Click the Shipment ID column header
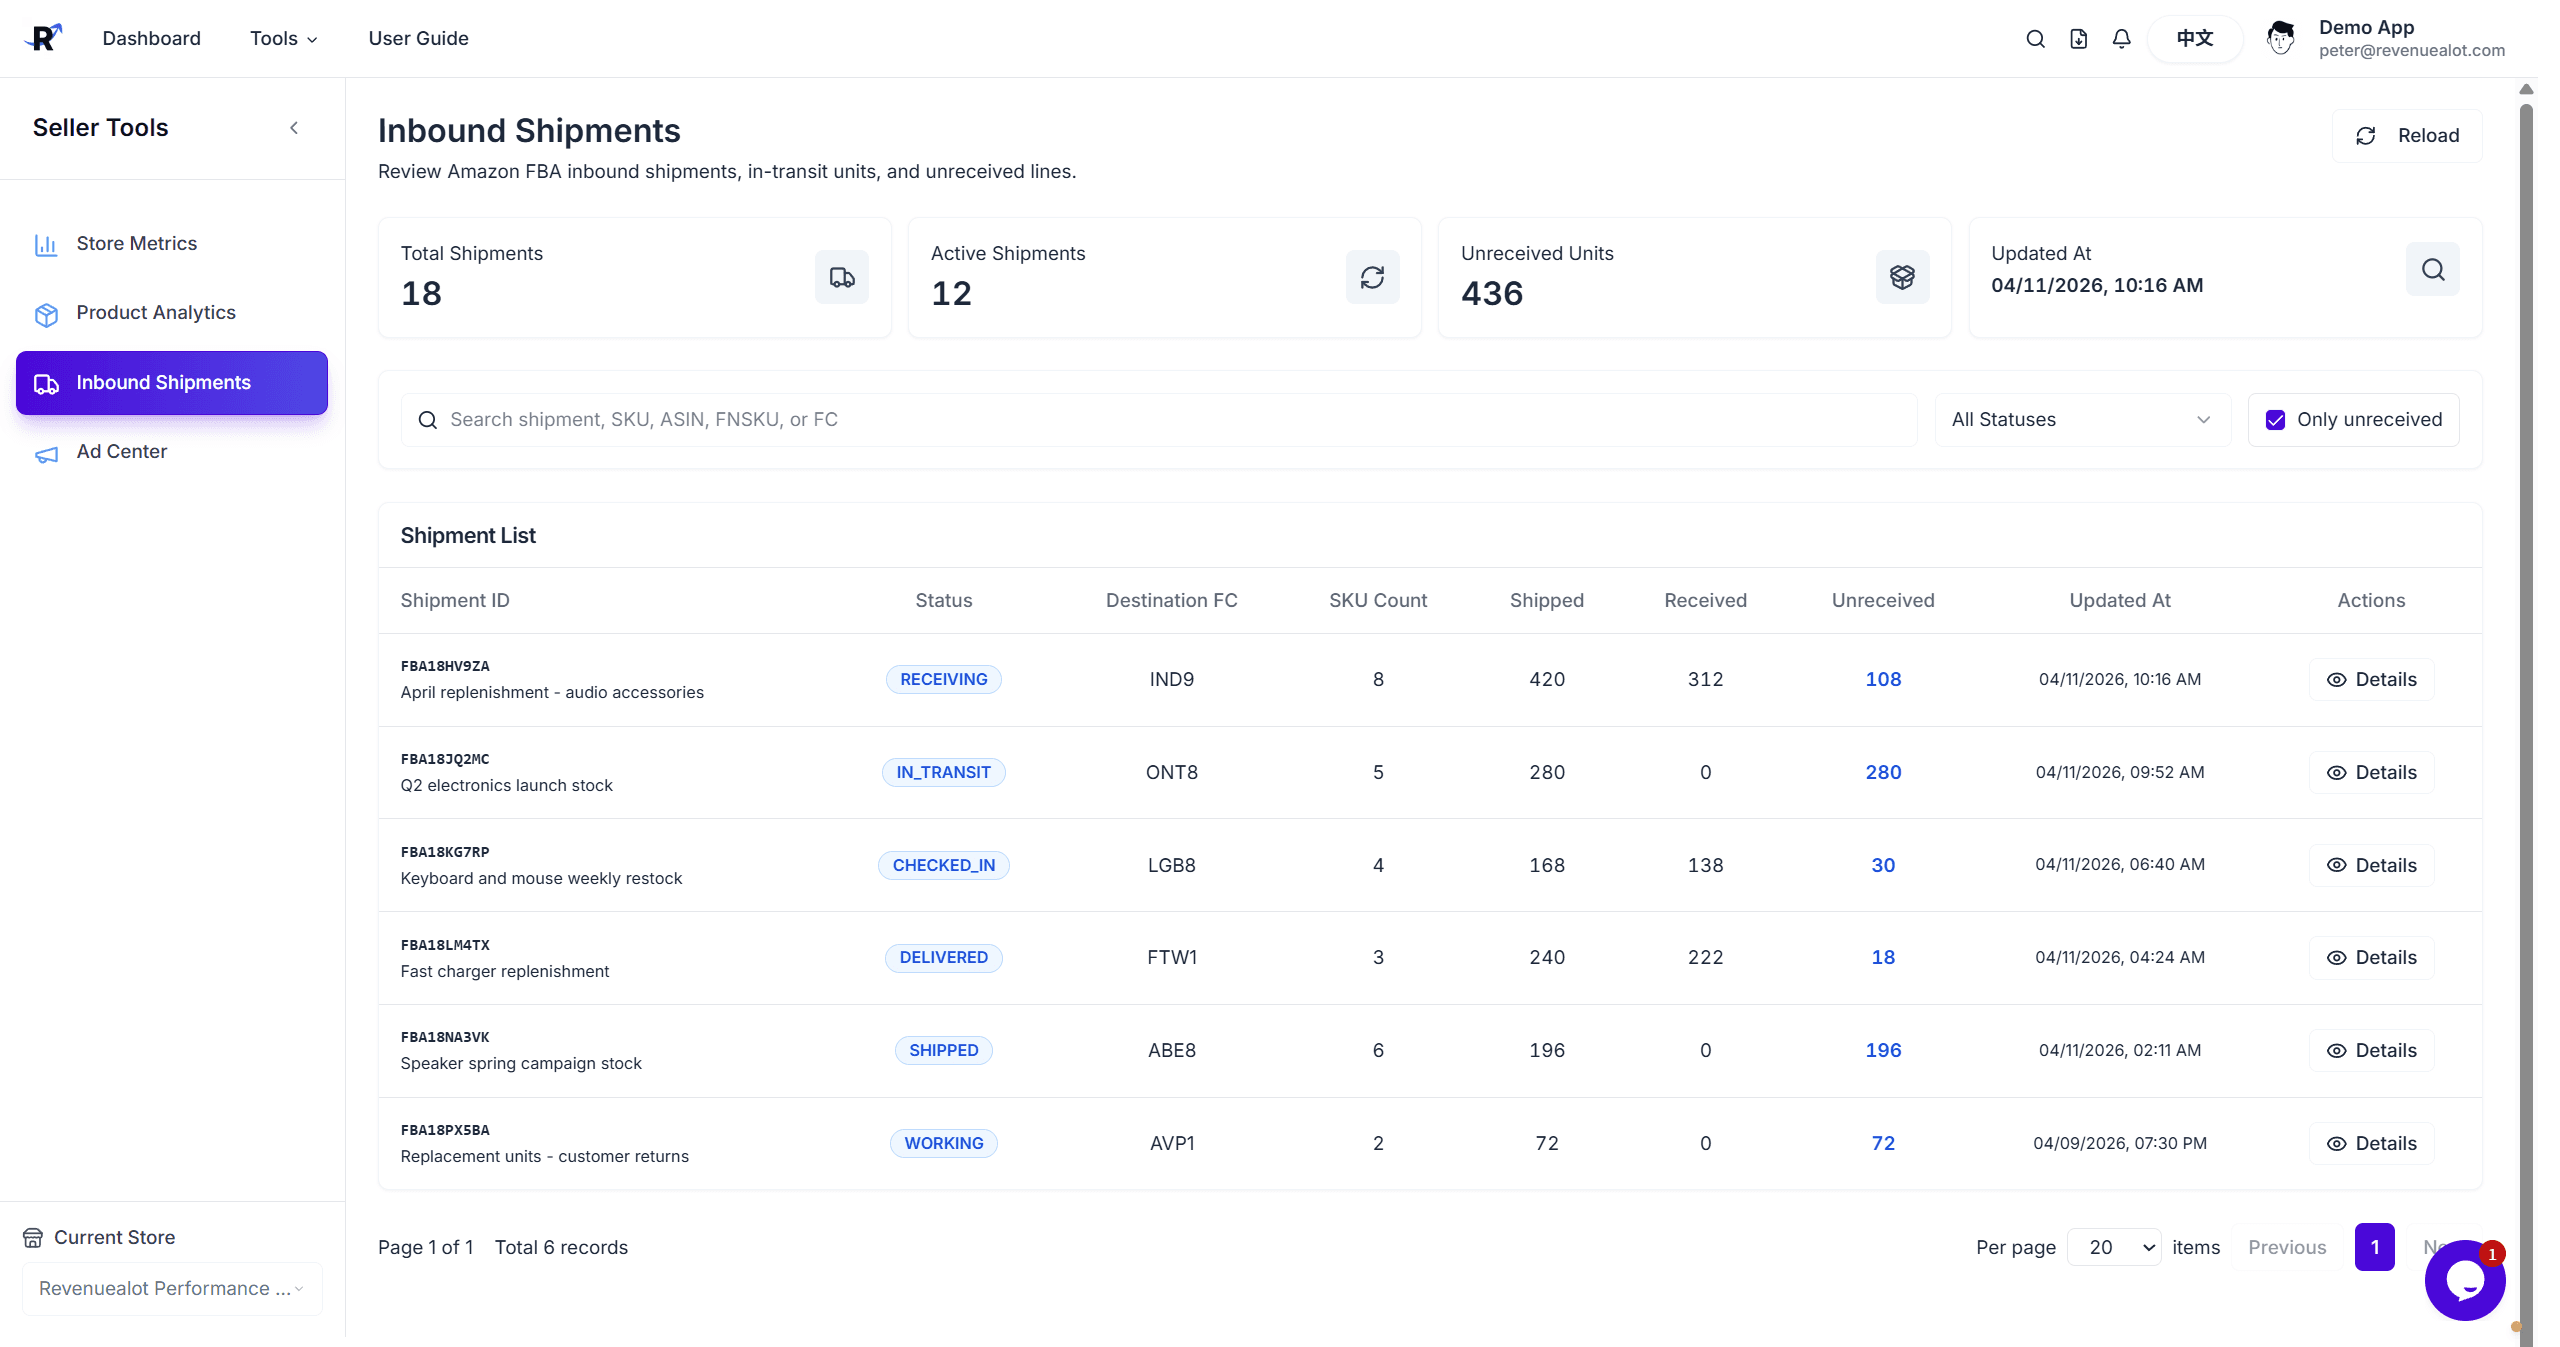2560x1347 pixels. (455, 601)
